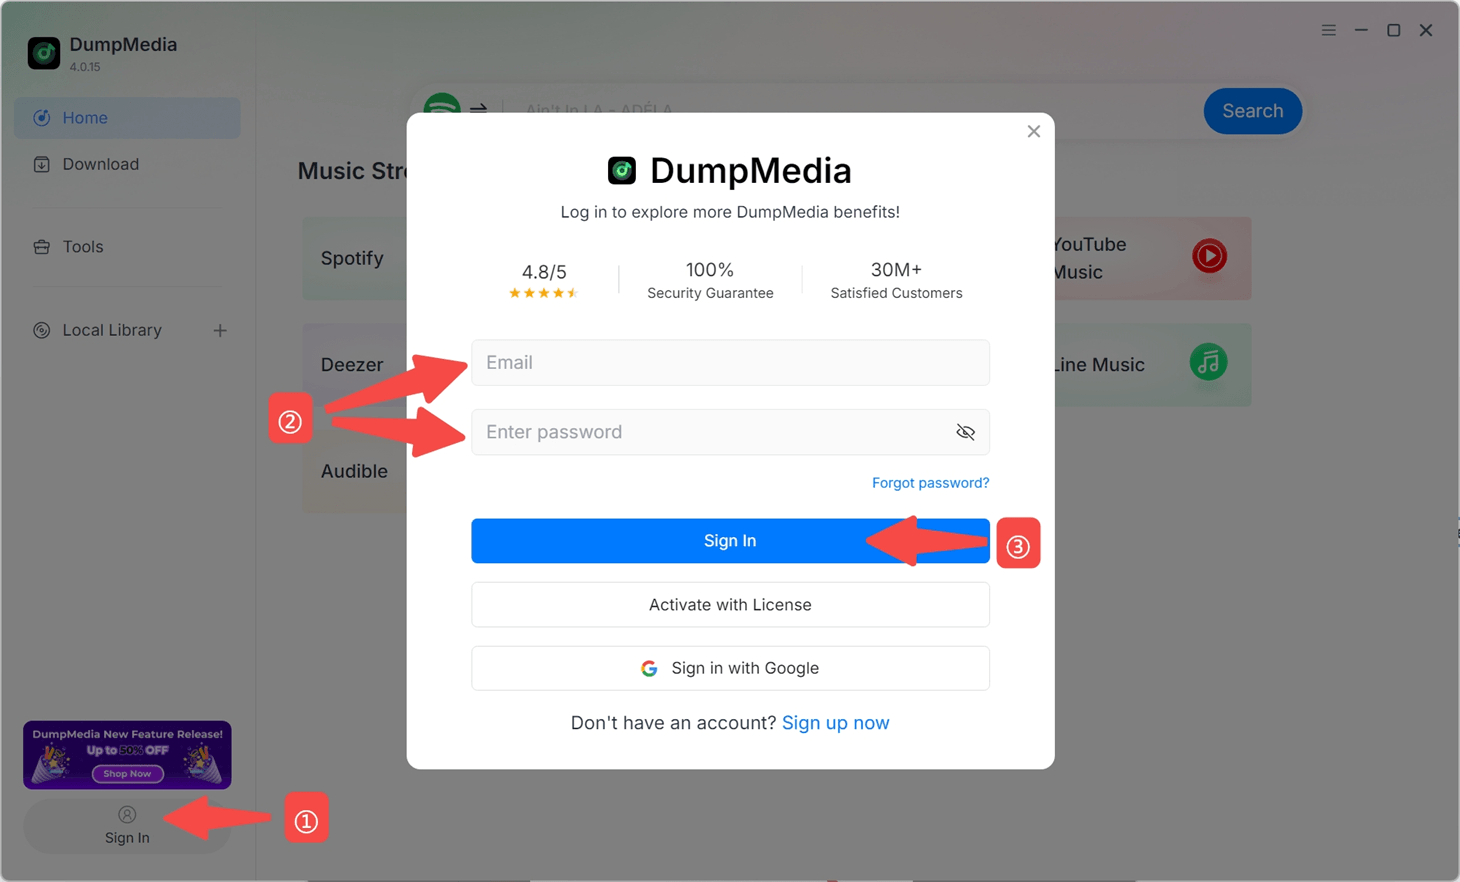Screen dimensions: 1460x882
Task: Click the Search button
Action: [x=1252, y=111]
